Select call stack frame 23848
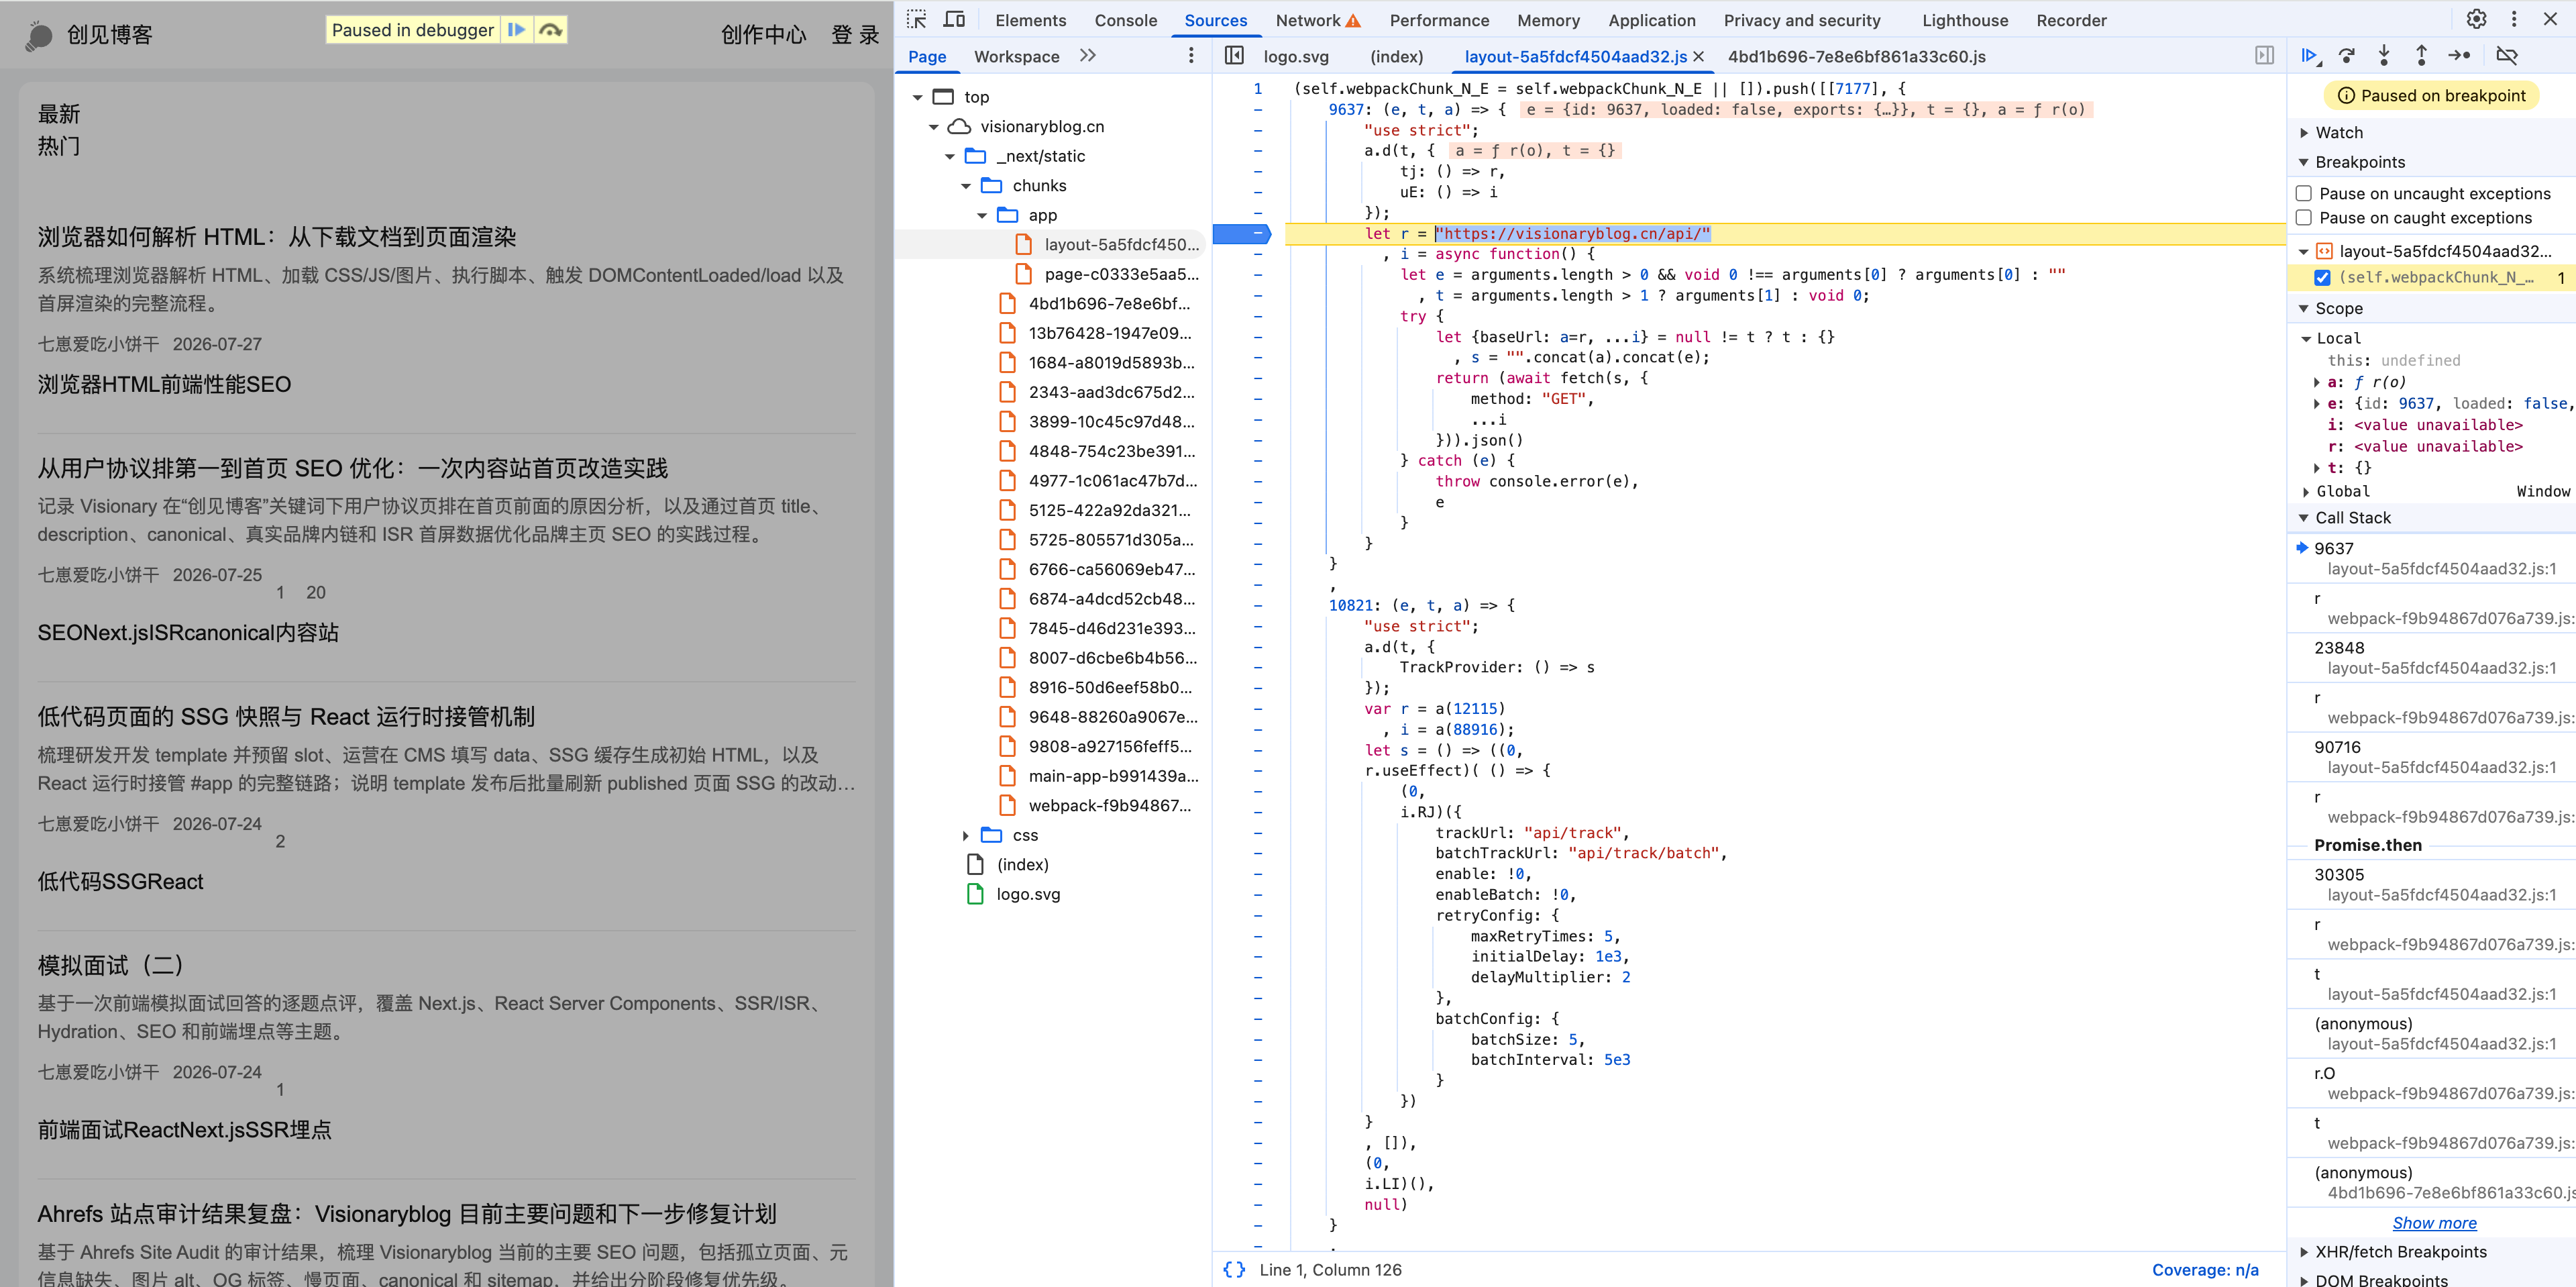This screenshot has height=1287, width=2576. click(x=2432, y=658)
